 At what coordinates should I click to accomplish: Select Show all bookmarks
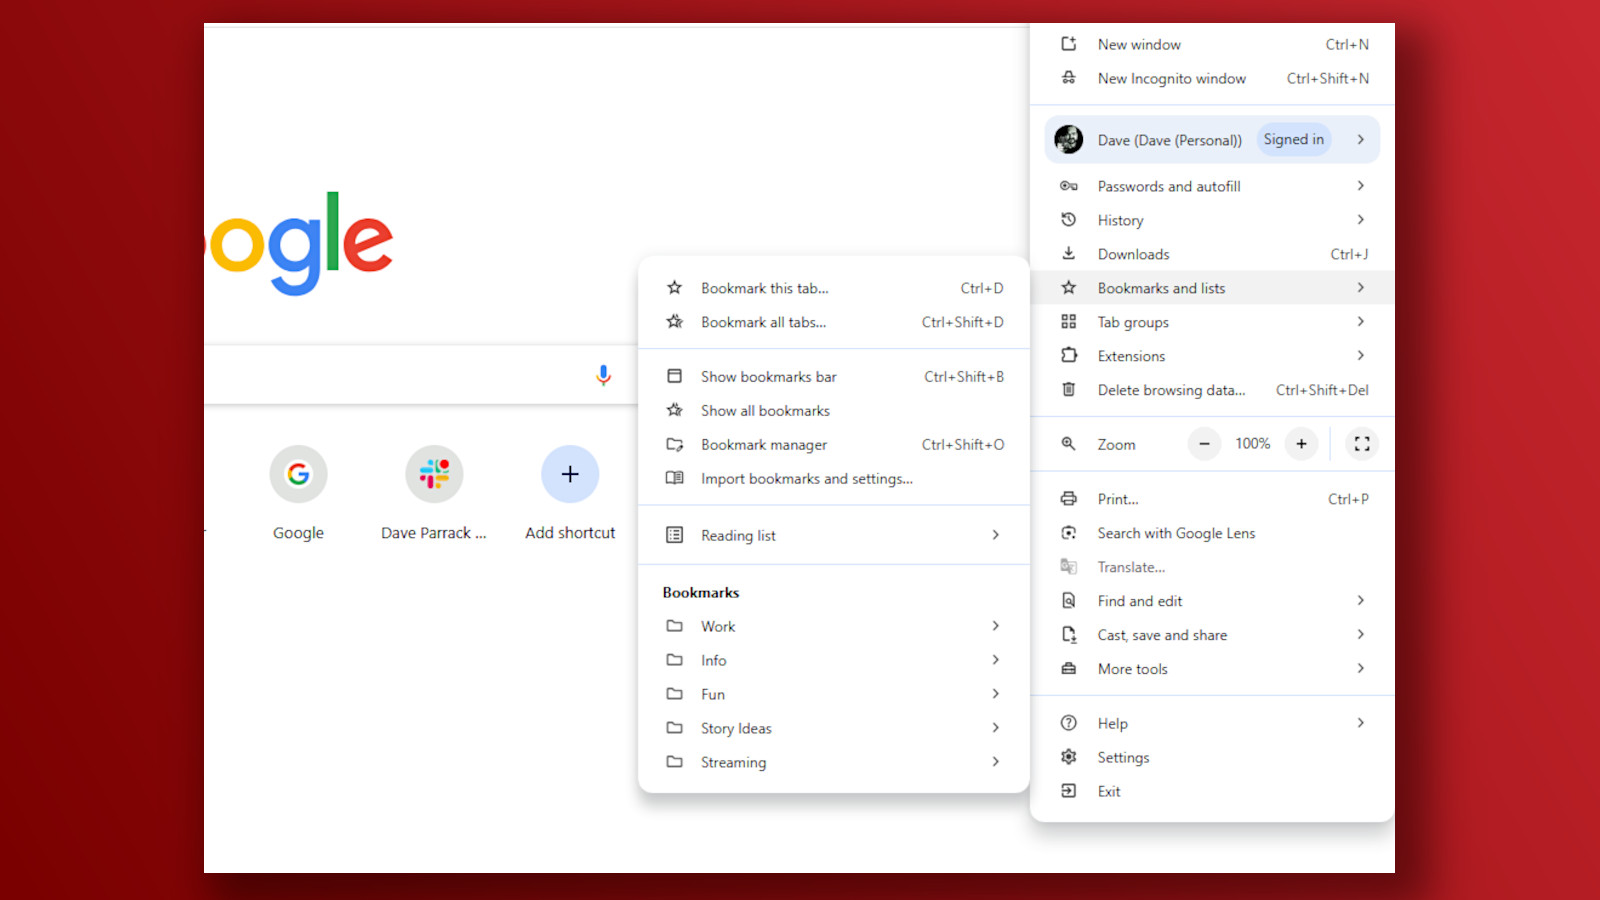point(764,410)
